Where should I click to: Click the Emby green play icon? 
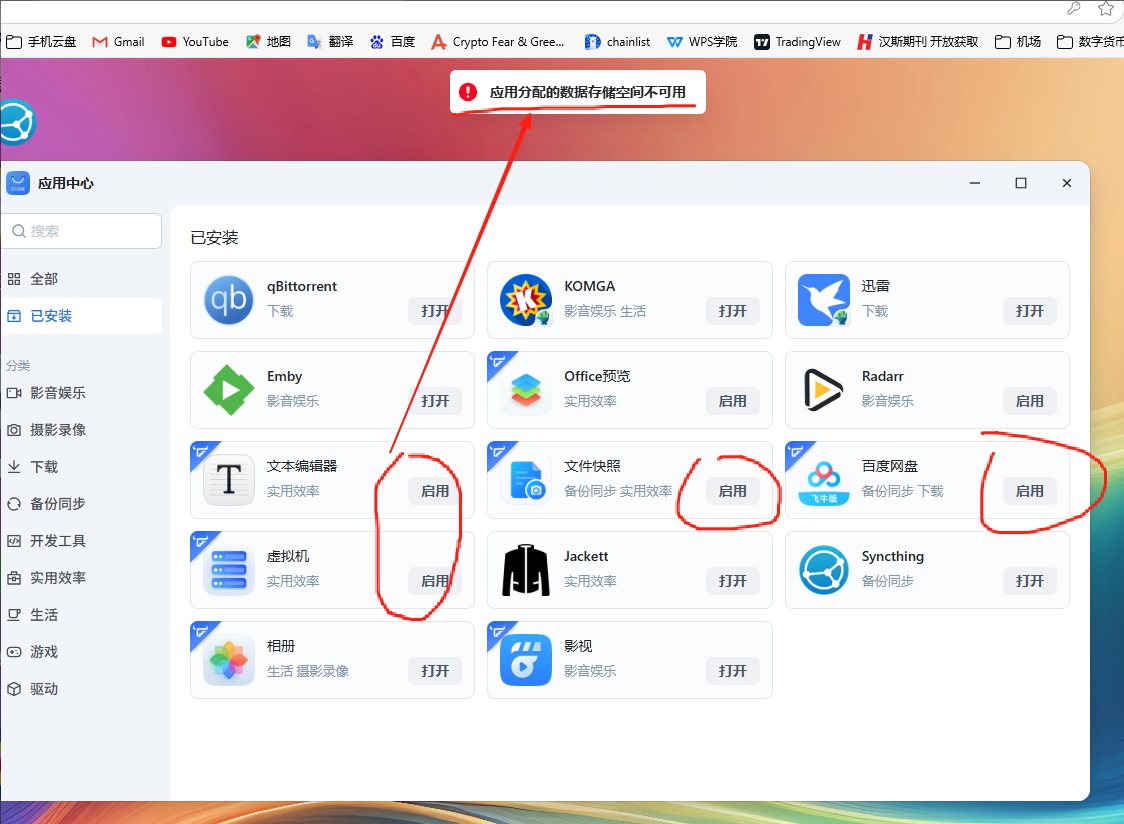tap(229, 390)
